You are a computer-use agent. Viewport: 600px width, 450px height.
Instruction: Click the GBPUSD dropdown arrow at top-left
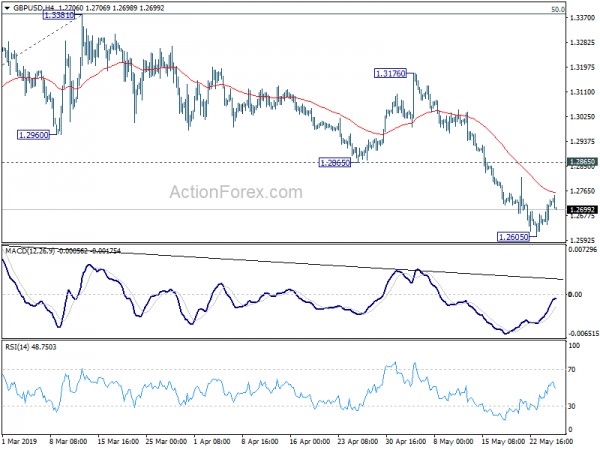pos(7,8)
